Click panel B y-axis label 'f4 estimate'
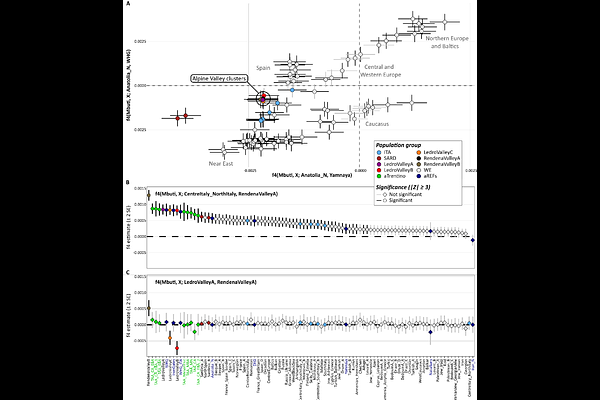Viewport: 600px width, 400px height. (x=130, y=228)
